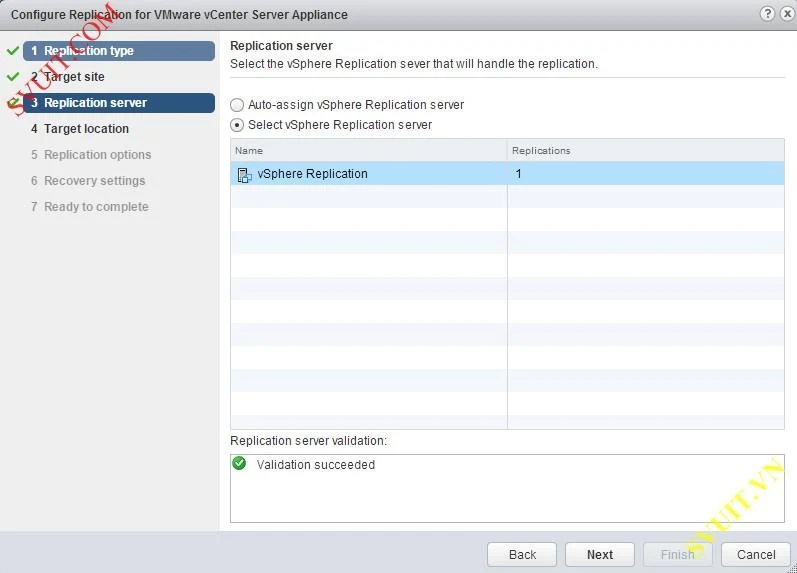
Task: Select the vSphere Replication row name
Action: (312, 174)
